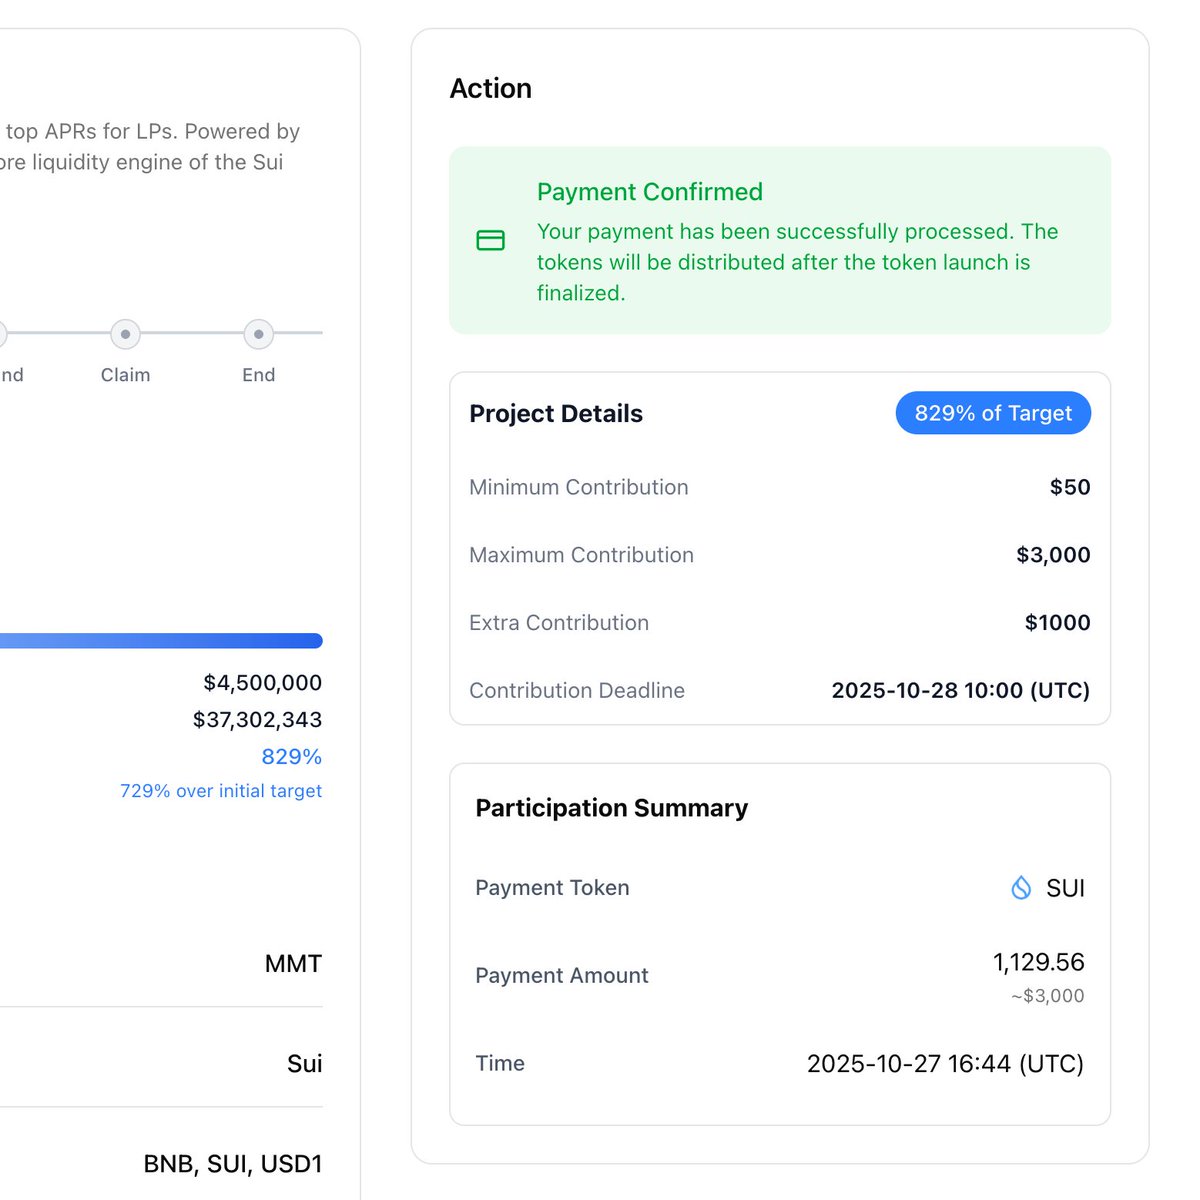Click the 2025-10-27 16:44 (UTC) timestamp

click(x=945, y=1064)
